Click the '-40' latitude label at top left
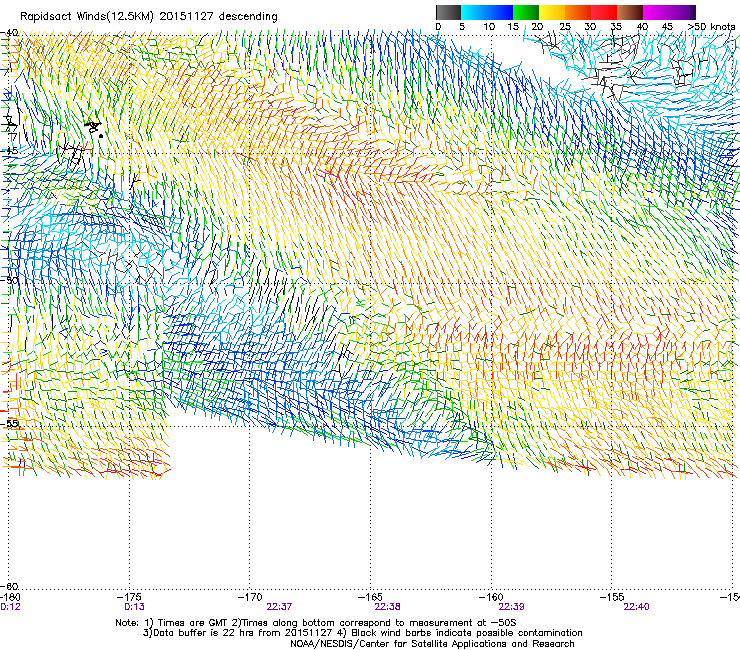The width and height of the screenshot is (740, 650). pos(10,33)
